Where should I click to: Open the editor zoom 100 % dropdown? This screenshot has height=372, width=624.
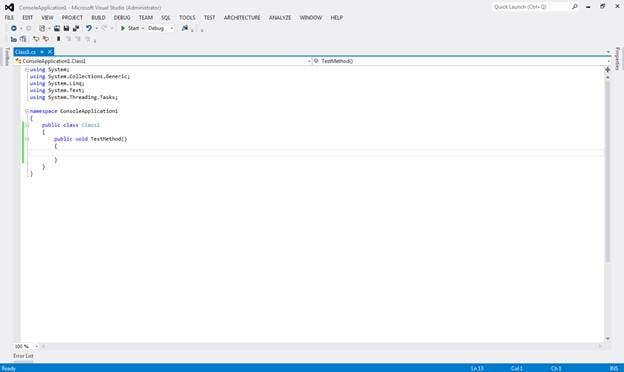tap(26, 347)
